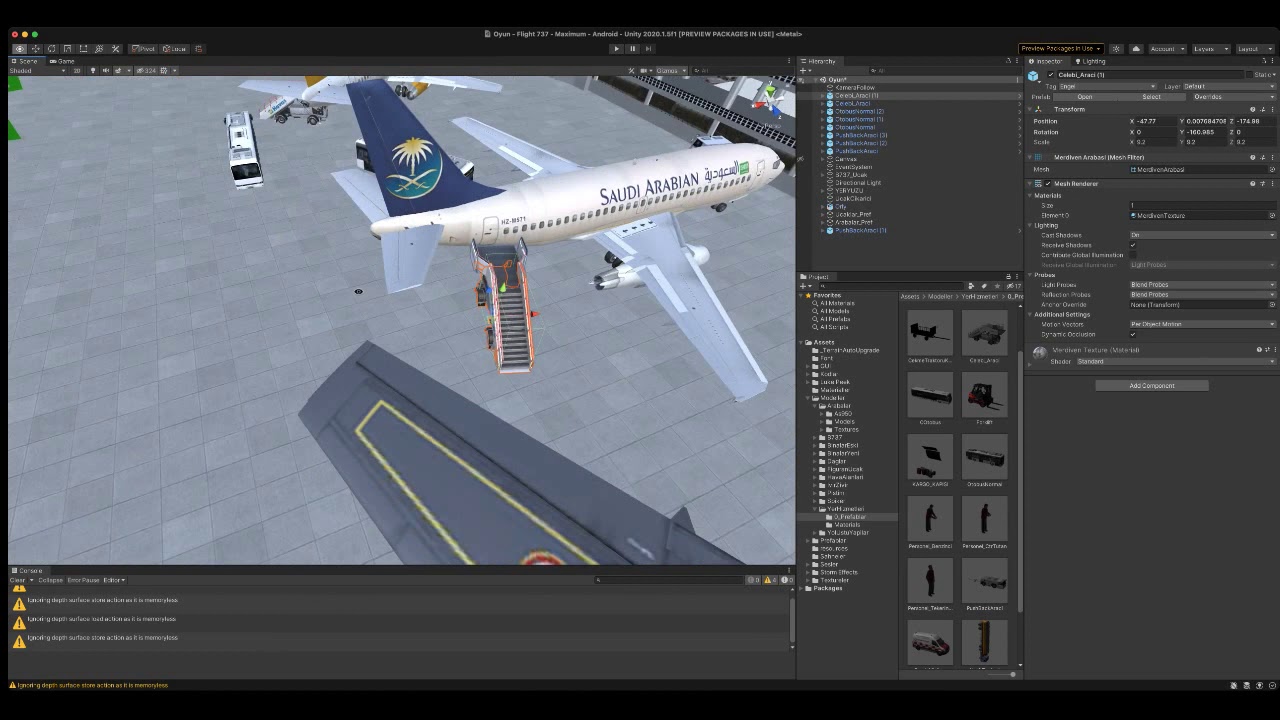Switch to the Hierarchy tab
Screen dimensions: 1280x720
click(819, 61)
